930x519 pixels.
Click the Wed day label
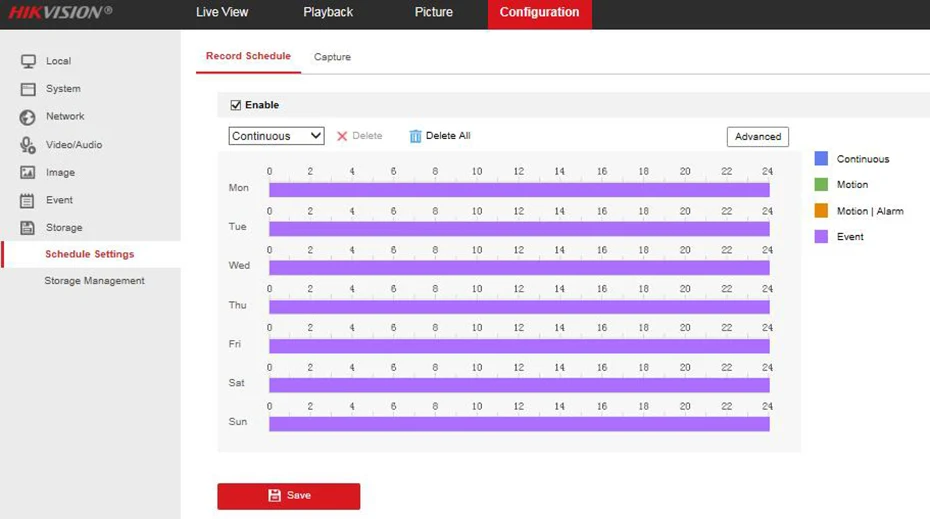click(x=239, y=265)
